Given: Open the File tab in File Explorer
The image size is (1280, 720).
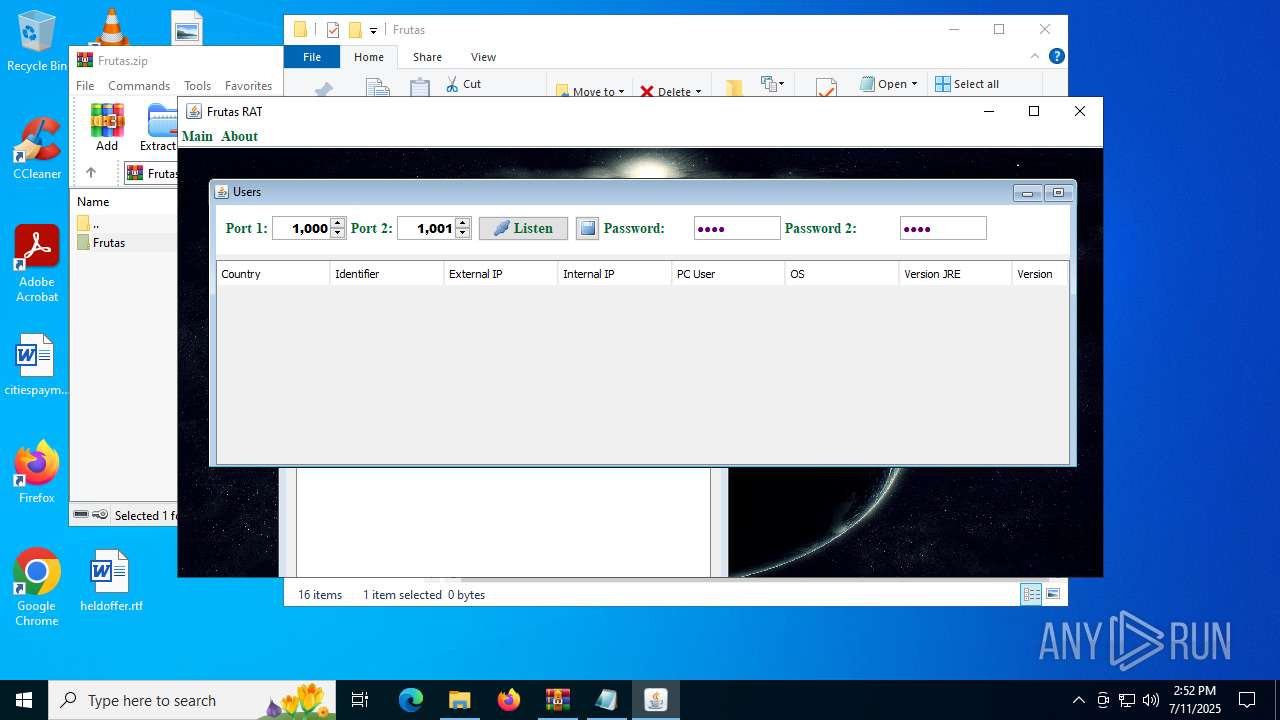Looking at the screenshot, I should pos(312,57).
